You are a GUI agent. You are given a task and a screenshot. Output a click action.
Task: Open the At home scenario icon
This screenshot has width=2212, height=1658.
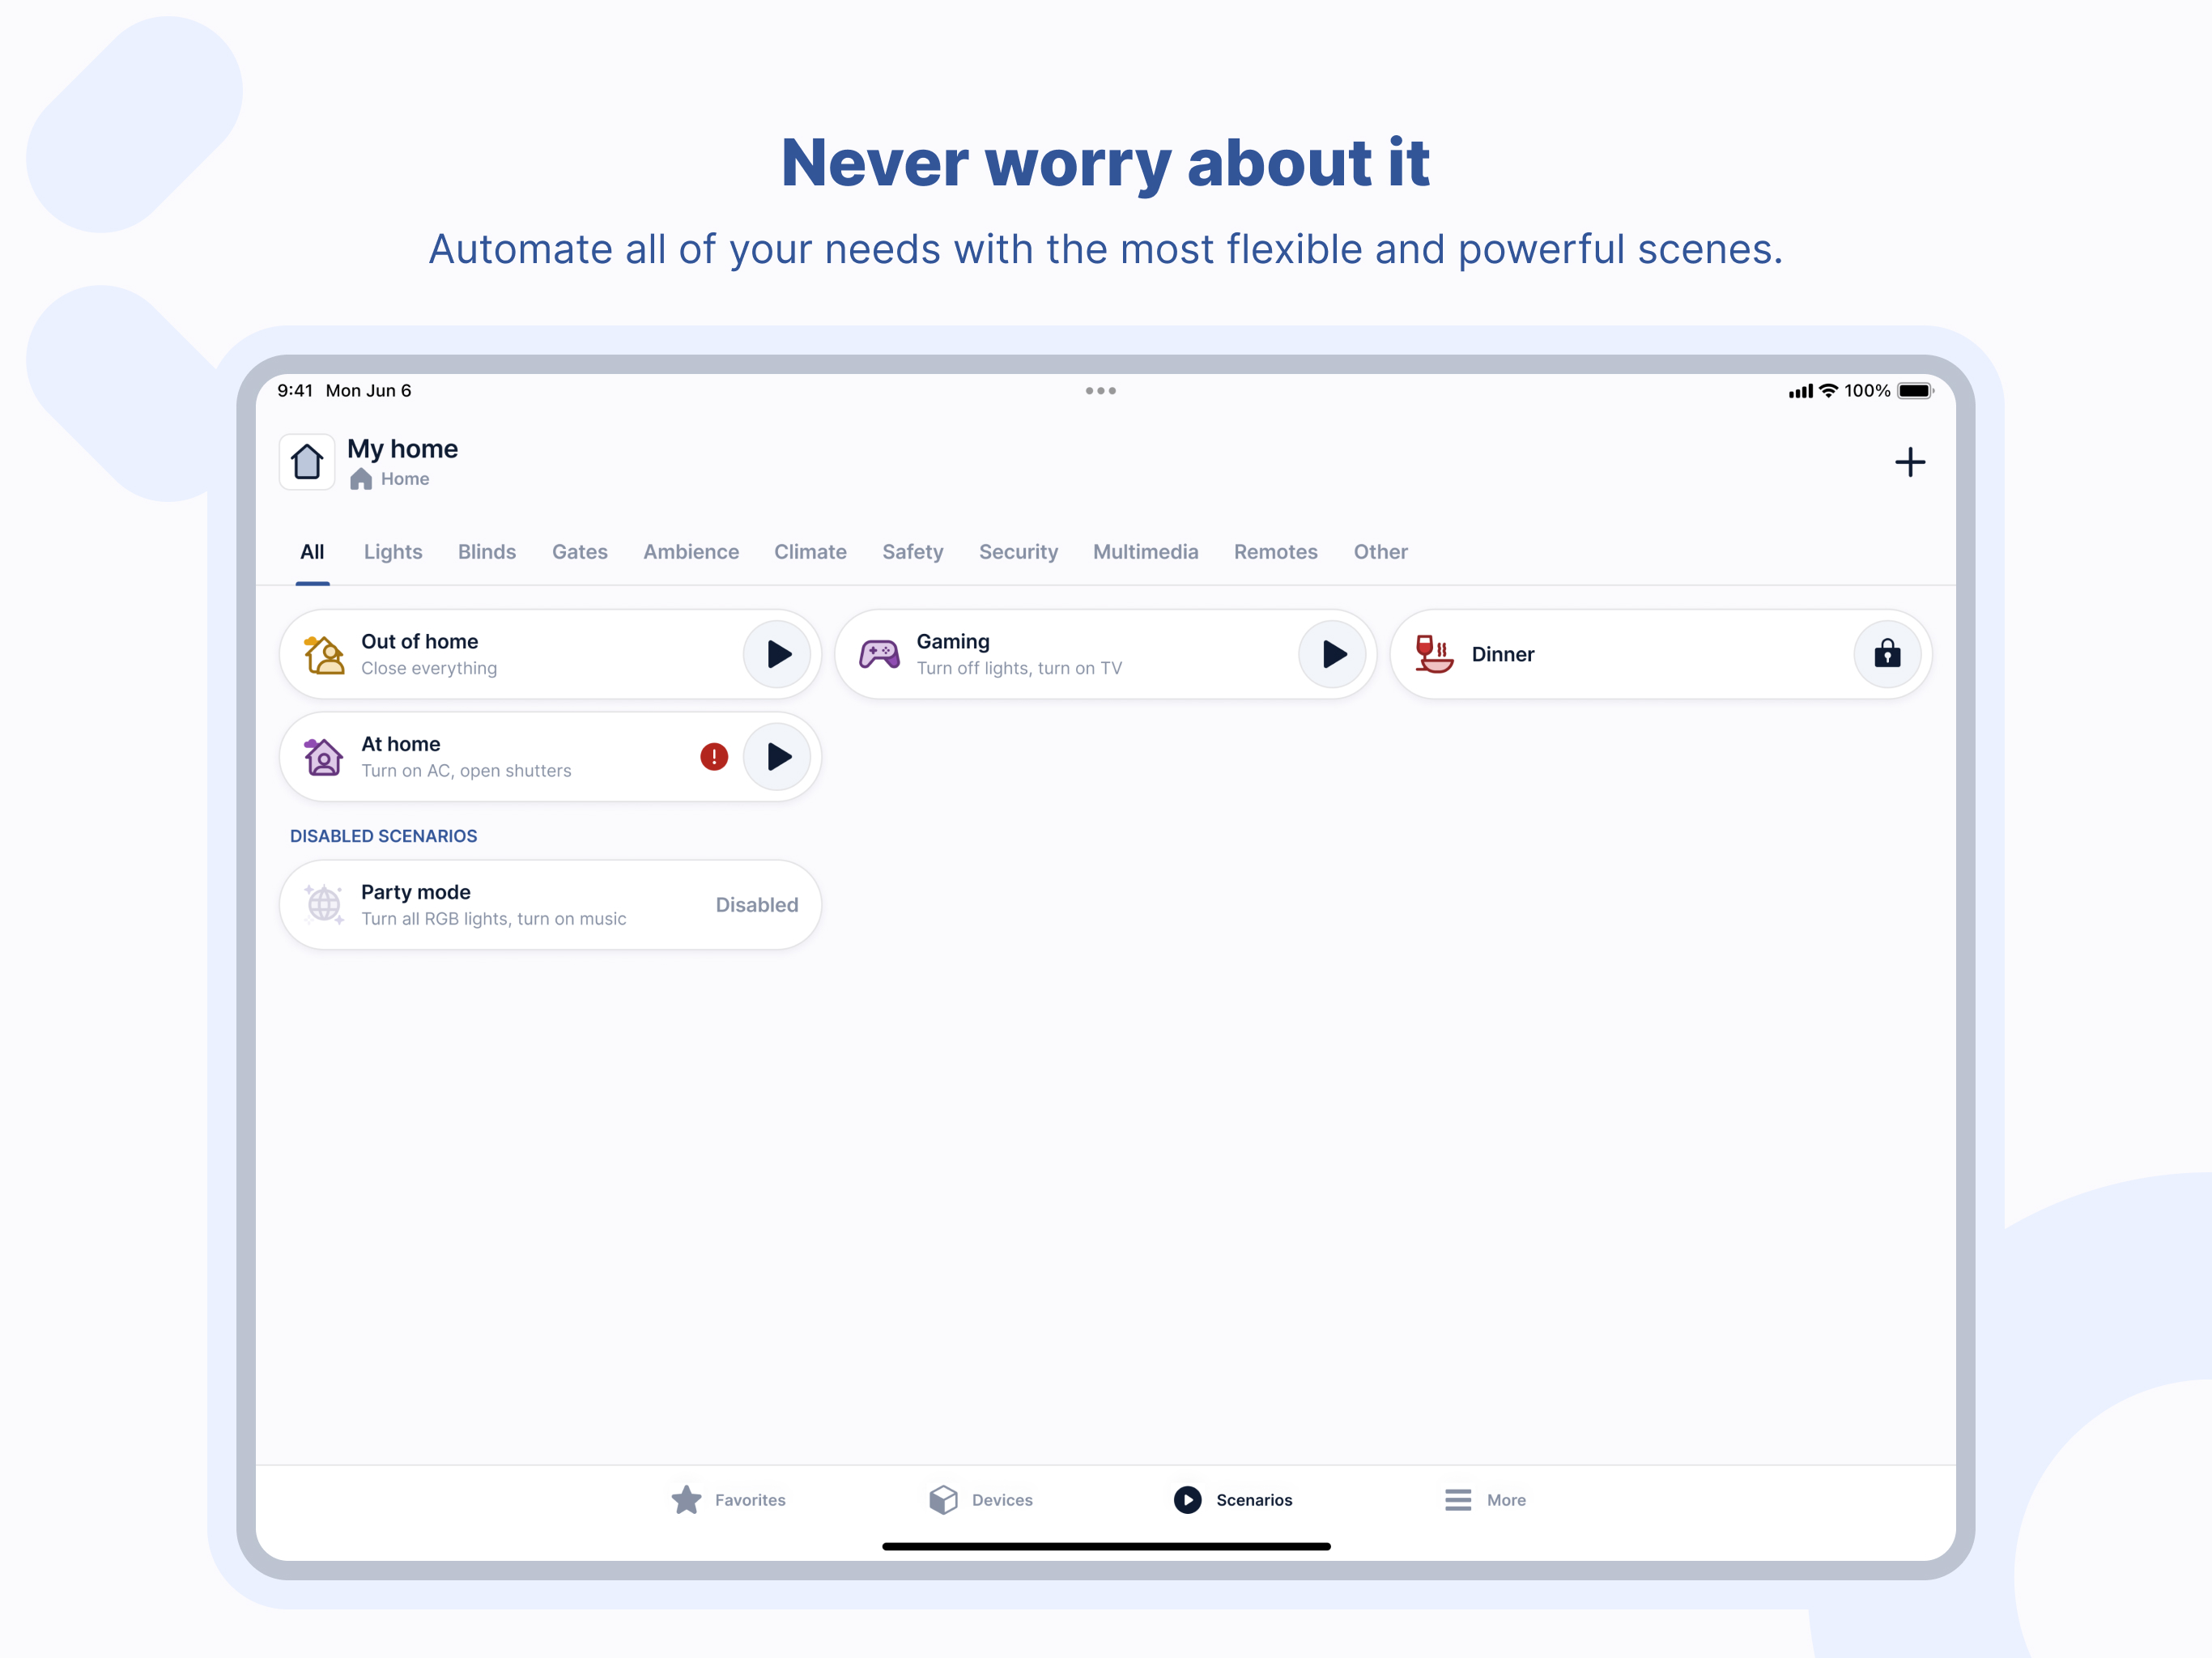pos(323,757)
